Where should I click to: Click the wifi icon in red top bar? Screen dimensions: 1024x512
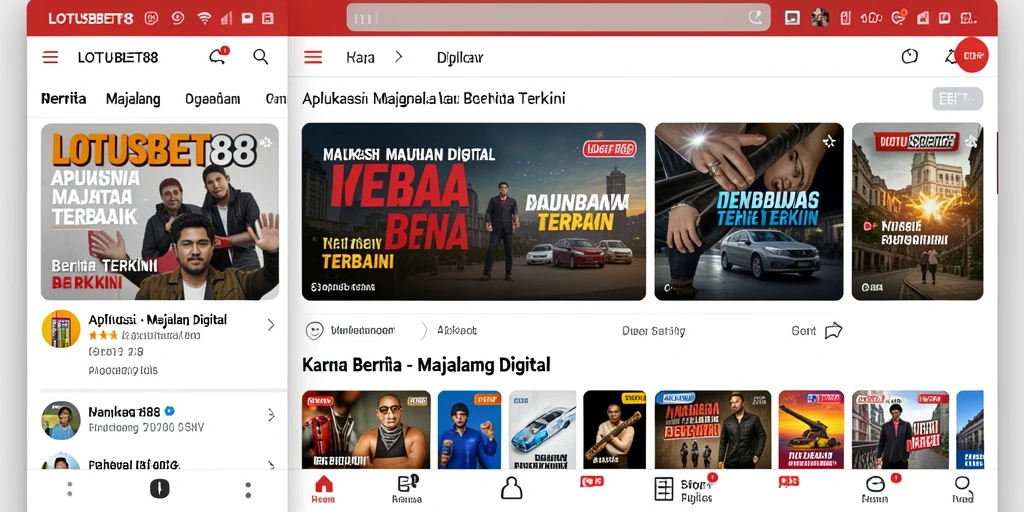click(204, 18)
